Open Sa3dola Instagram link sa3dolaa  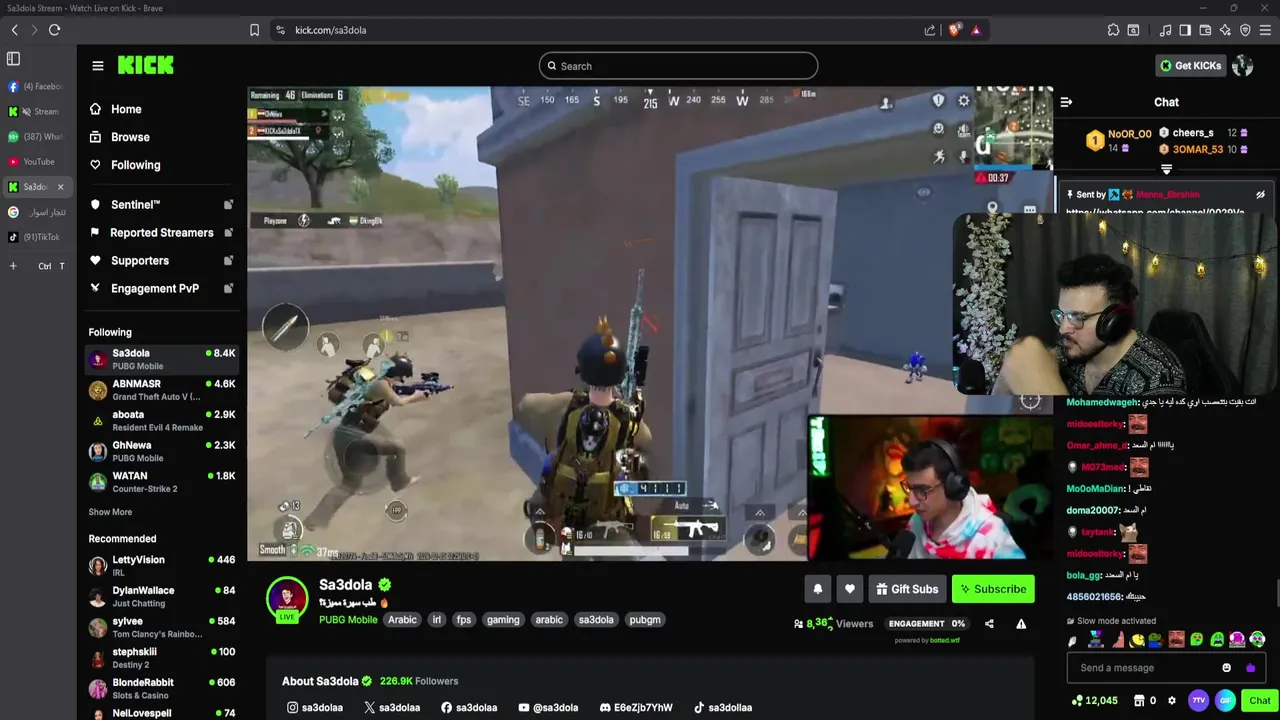pyautogui.click(x=315, y=708)
